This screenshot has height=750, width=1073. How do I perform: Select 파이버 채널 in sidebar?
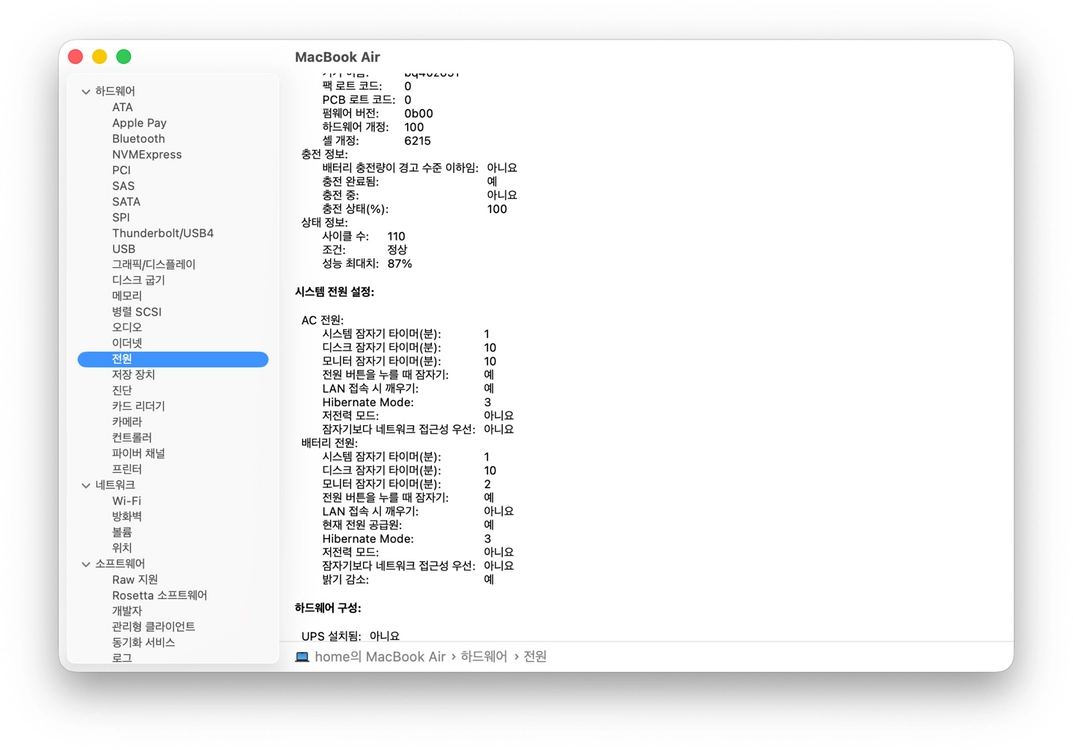[138, 454]
